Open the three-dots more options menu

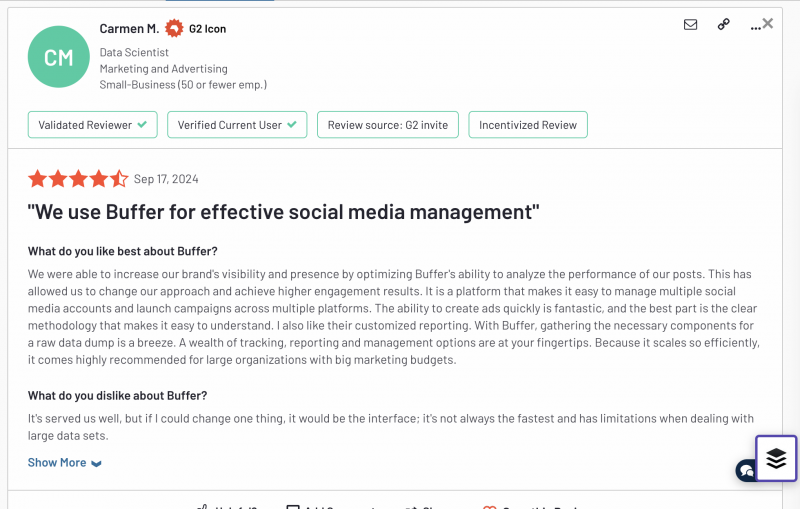[755, 28]
